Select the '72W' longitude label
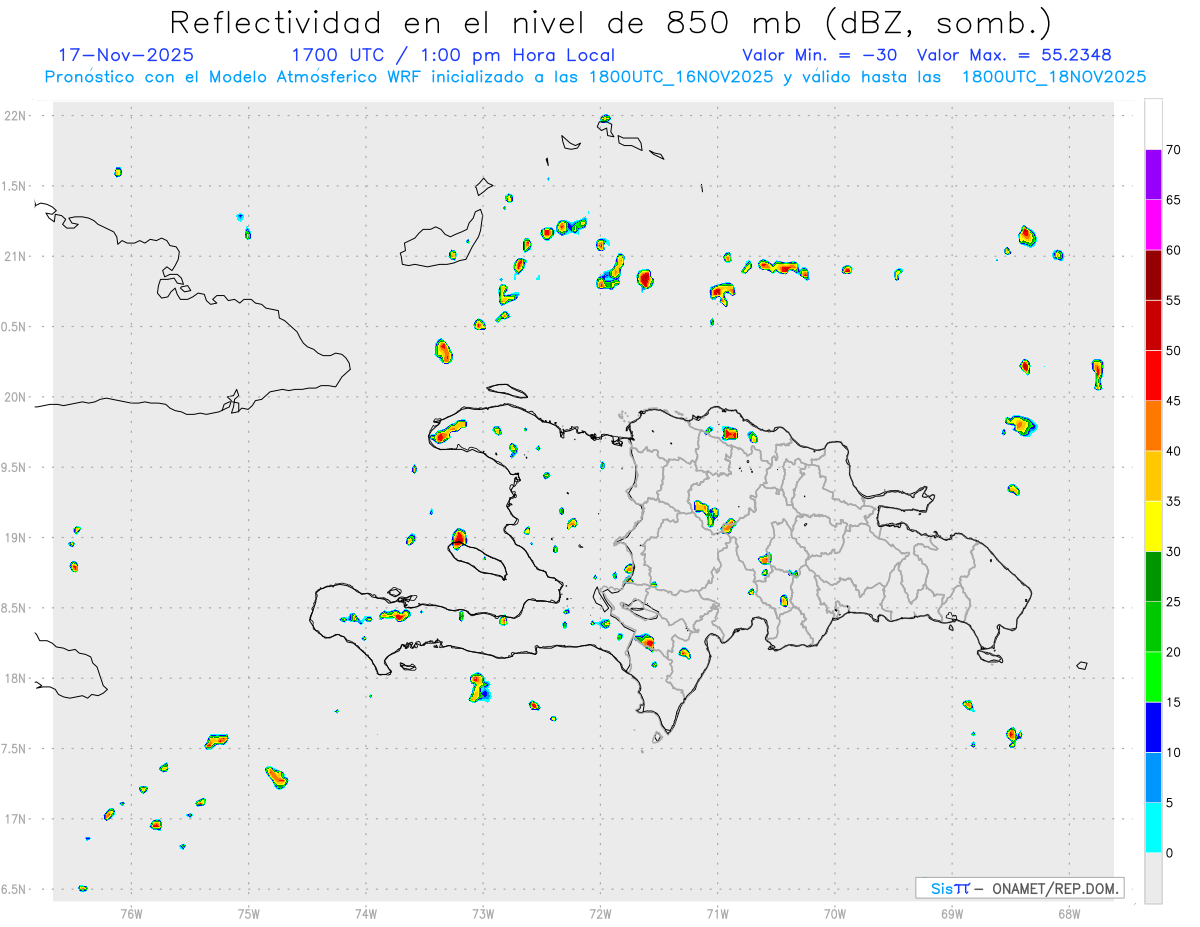This screenshot has height=927, width=1200. pyautogui.click(x=600, y=912)
